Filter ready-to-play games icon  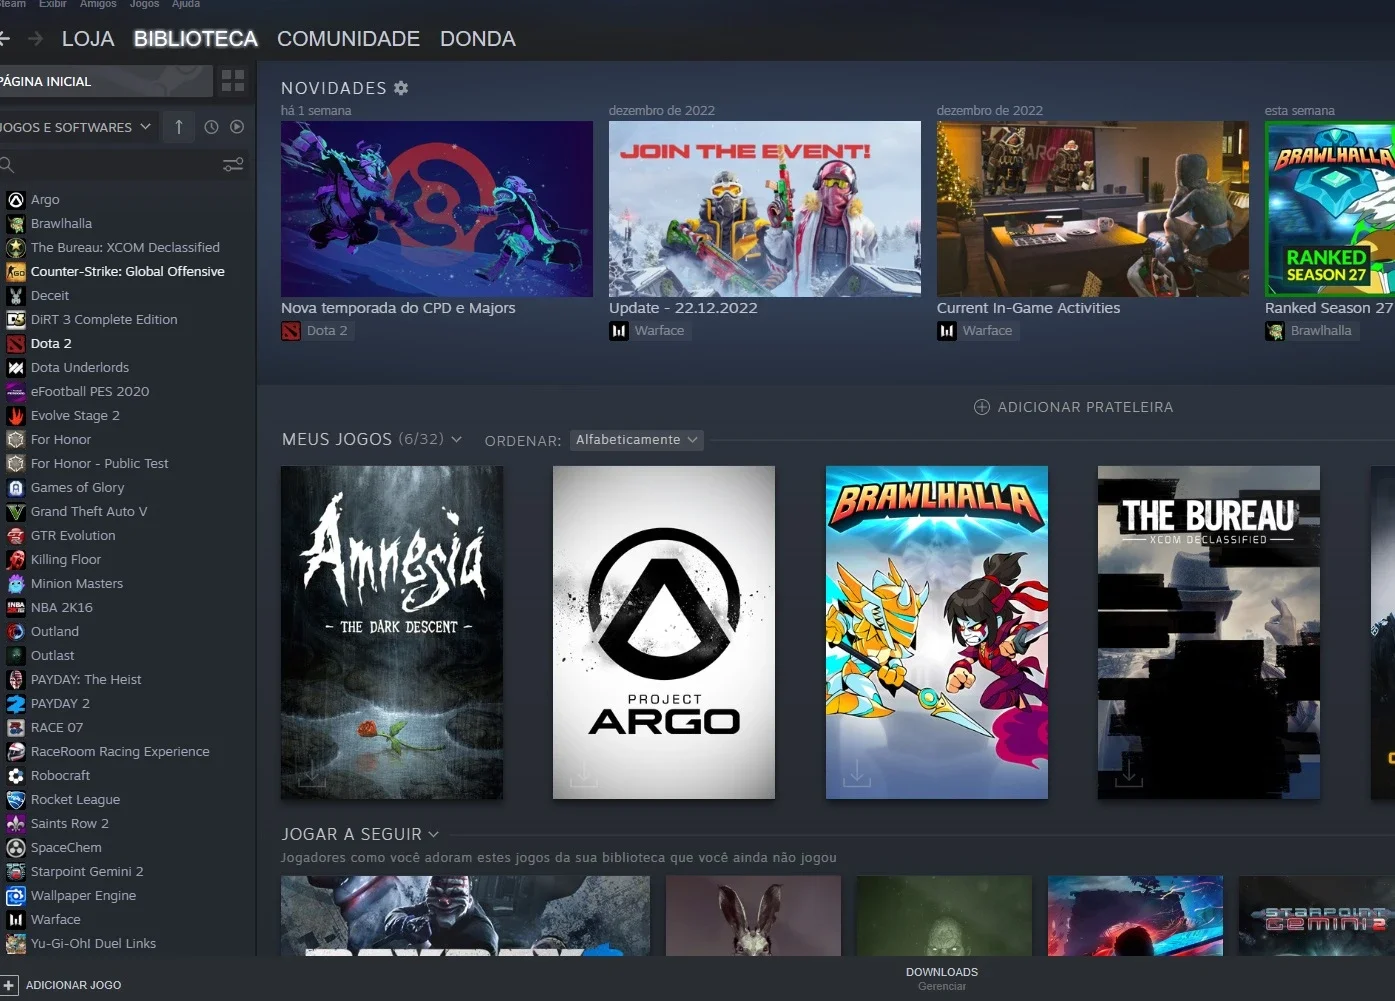237,127
